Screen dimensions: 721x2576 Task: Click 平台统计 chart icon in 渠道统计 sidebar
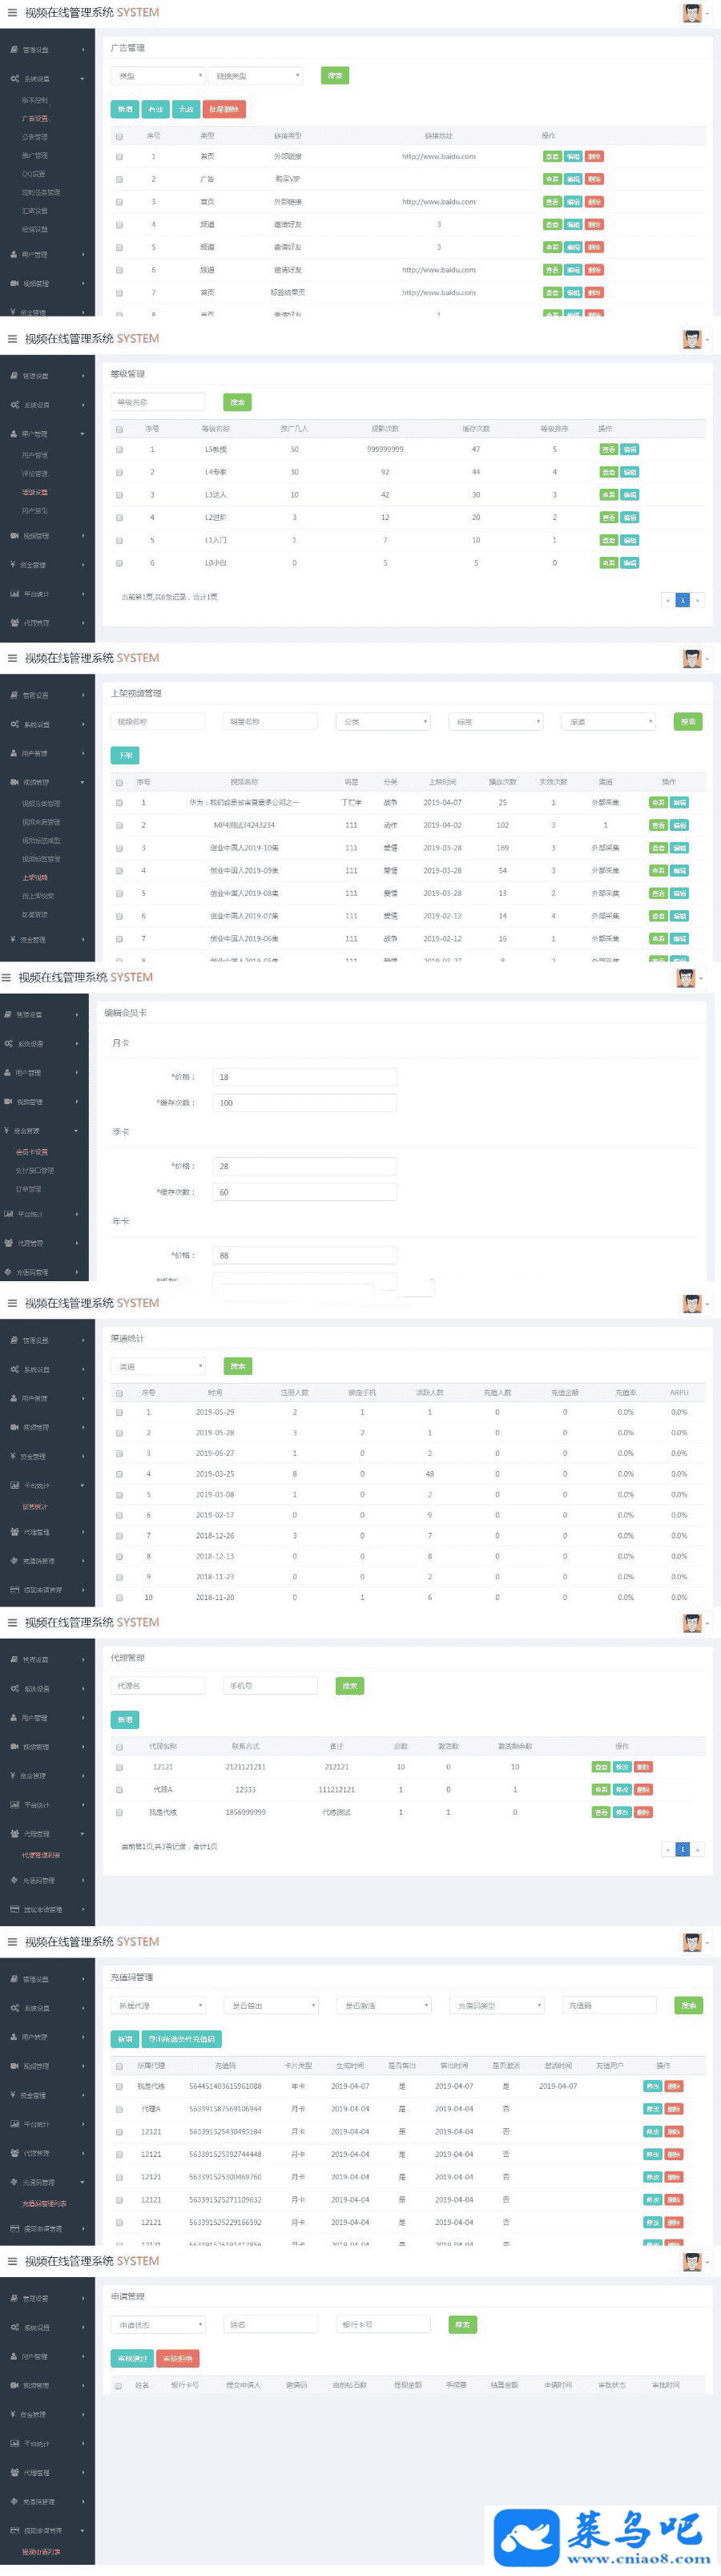[x=14, y=1485]
